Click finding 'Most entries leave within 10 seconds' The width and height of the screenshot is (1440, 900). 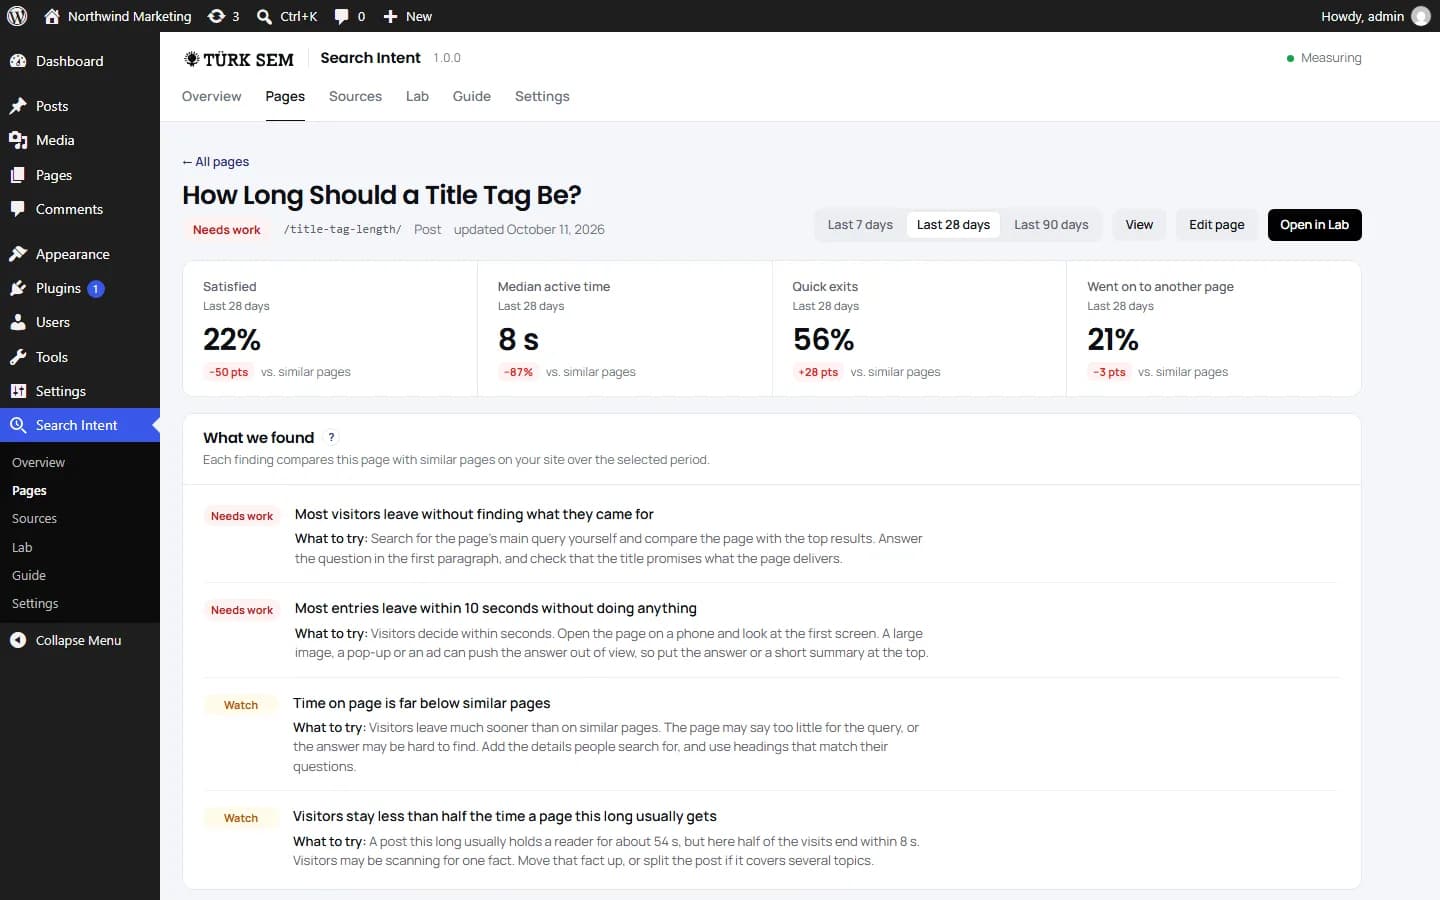pyautogui.click(x=496, y=608)
